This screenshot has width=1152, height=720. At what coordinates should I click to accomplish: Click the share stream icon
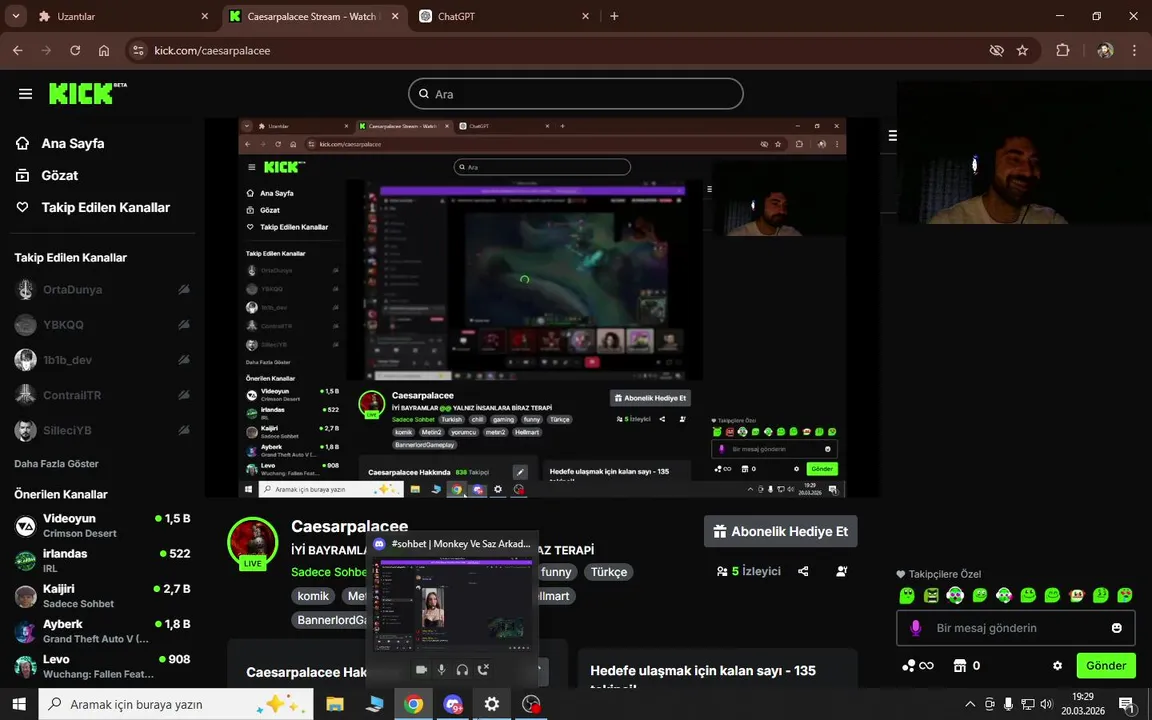coord(804,572)
